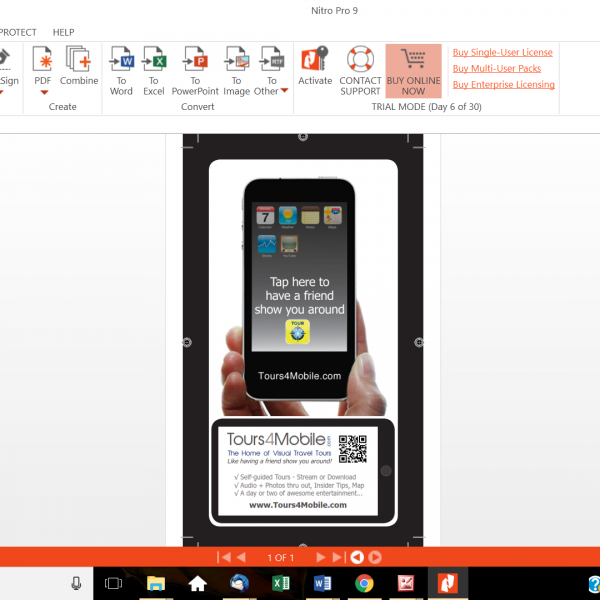Go to the first page
The image size is (600, 600).
(224, 557)
